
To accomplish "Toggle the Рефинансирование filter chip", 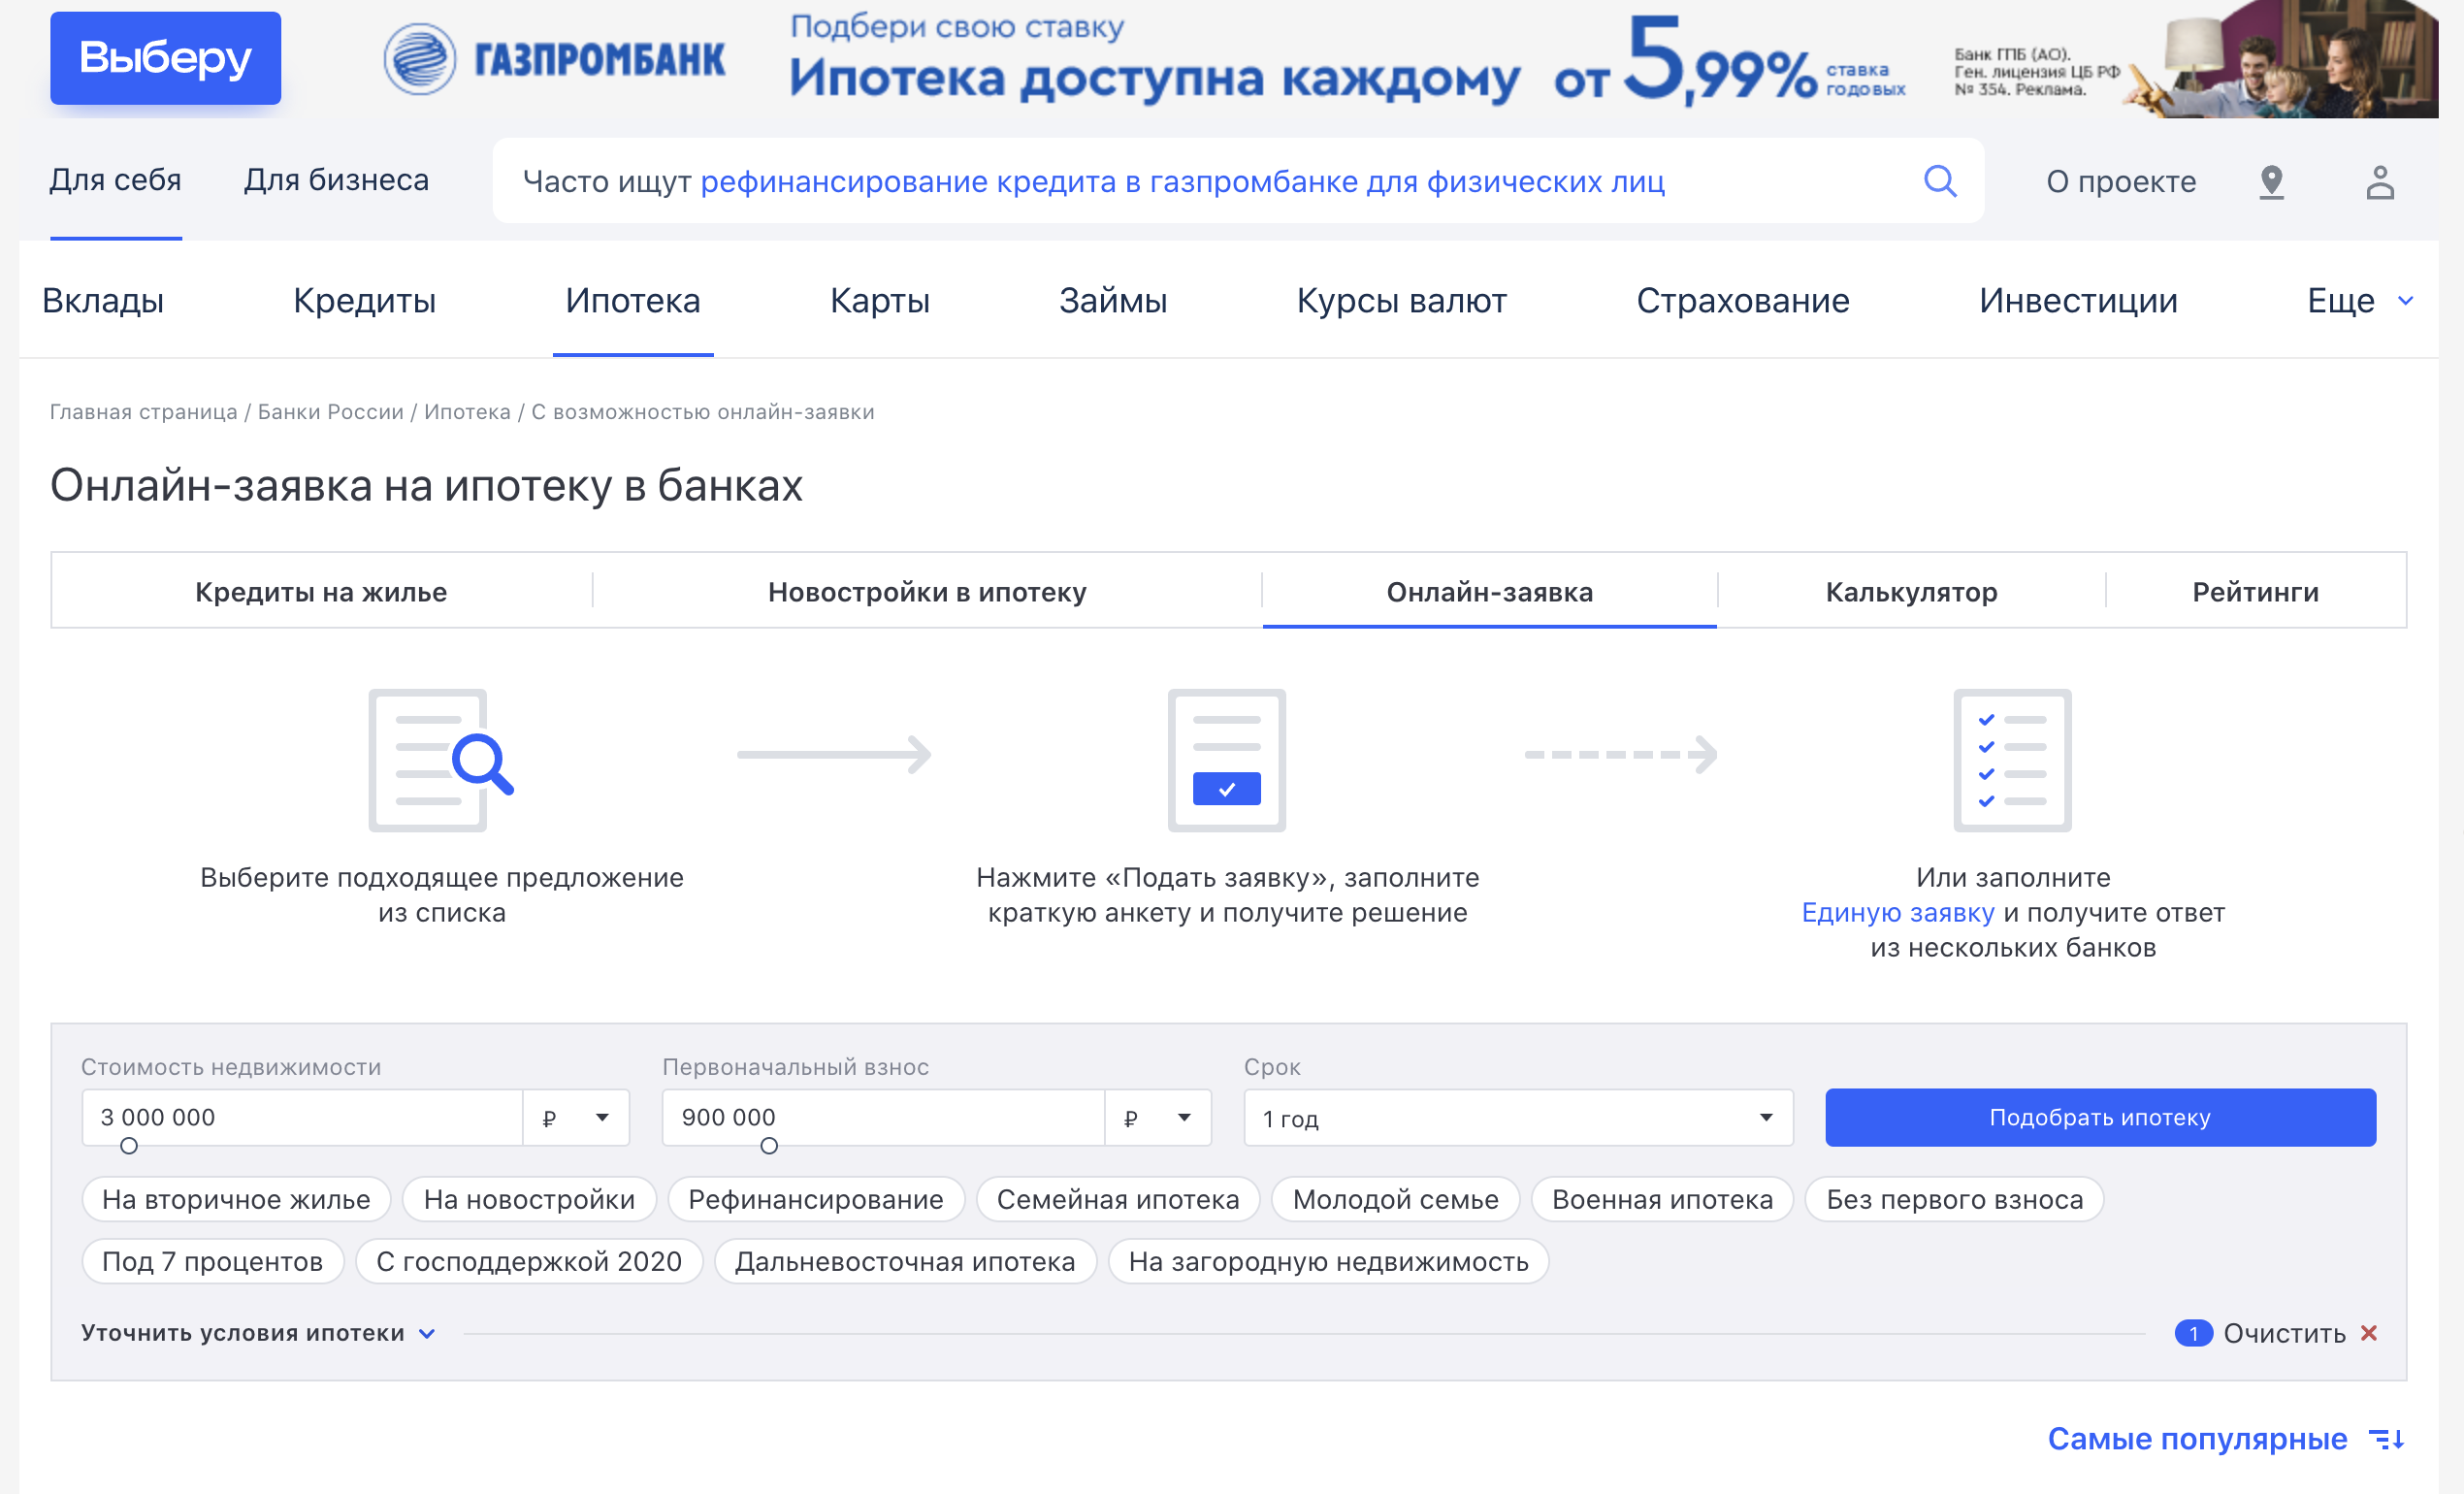I will 816,1199.
